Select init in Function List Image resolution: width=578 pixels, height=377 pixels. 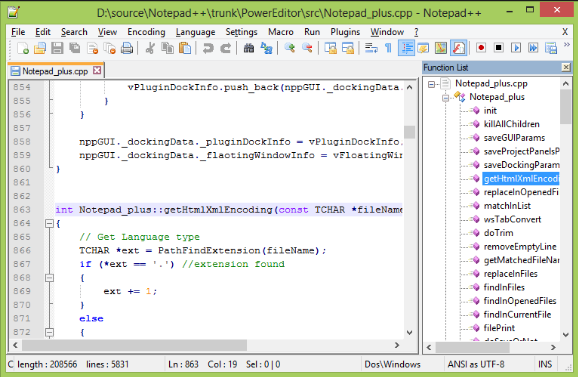coord(490,111)
